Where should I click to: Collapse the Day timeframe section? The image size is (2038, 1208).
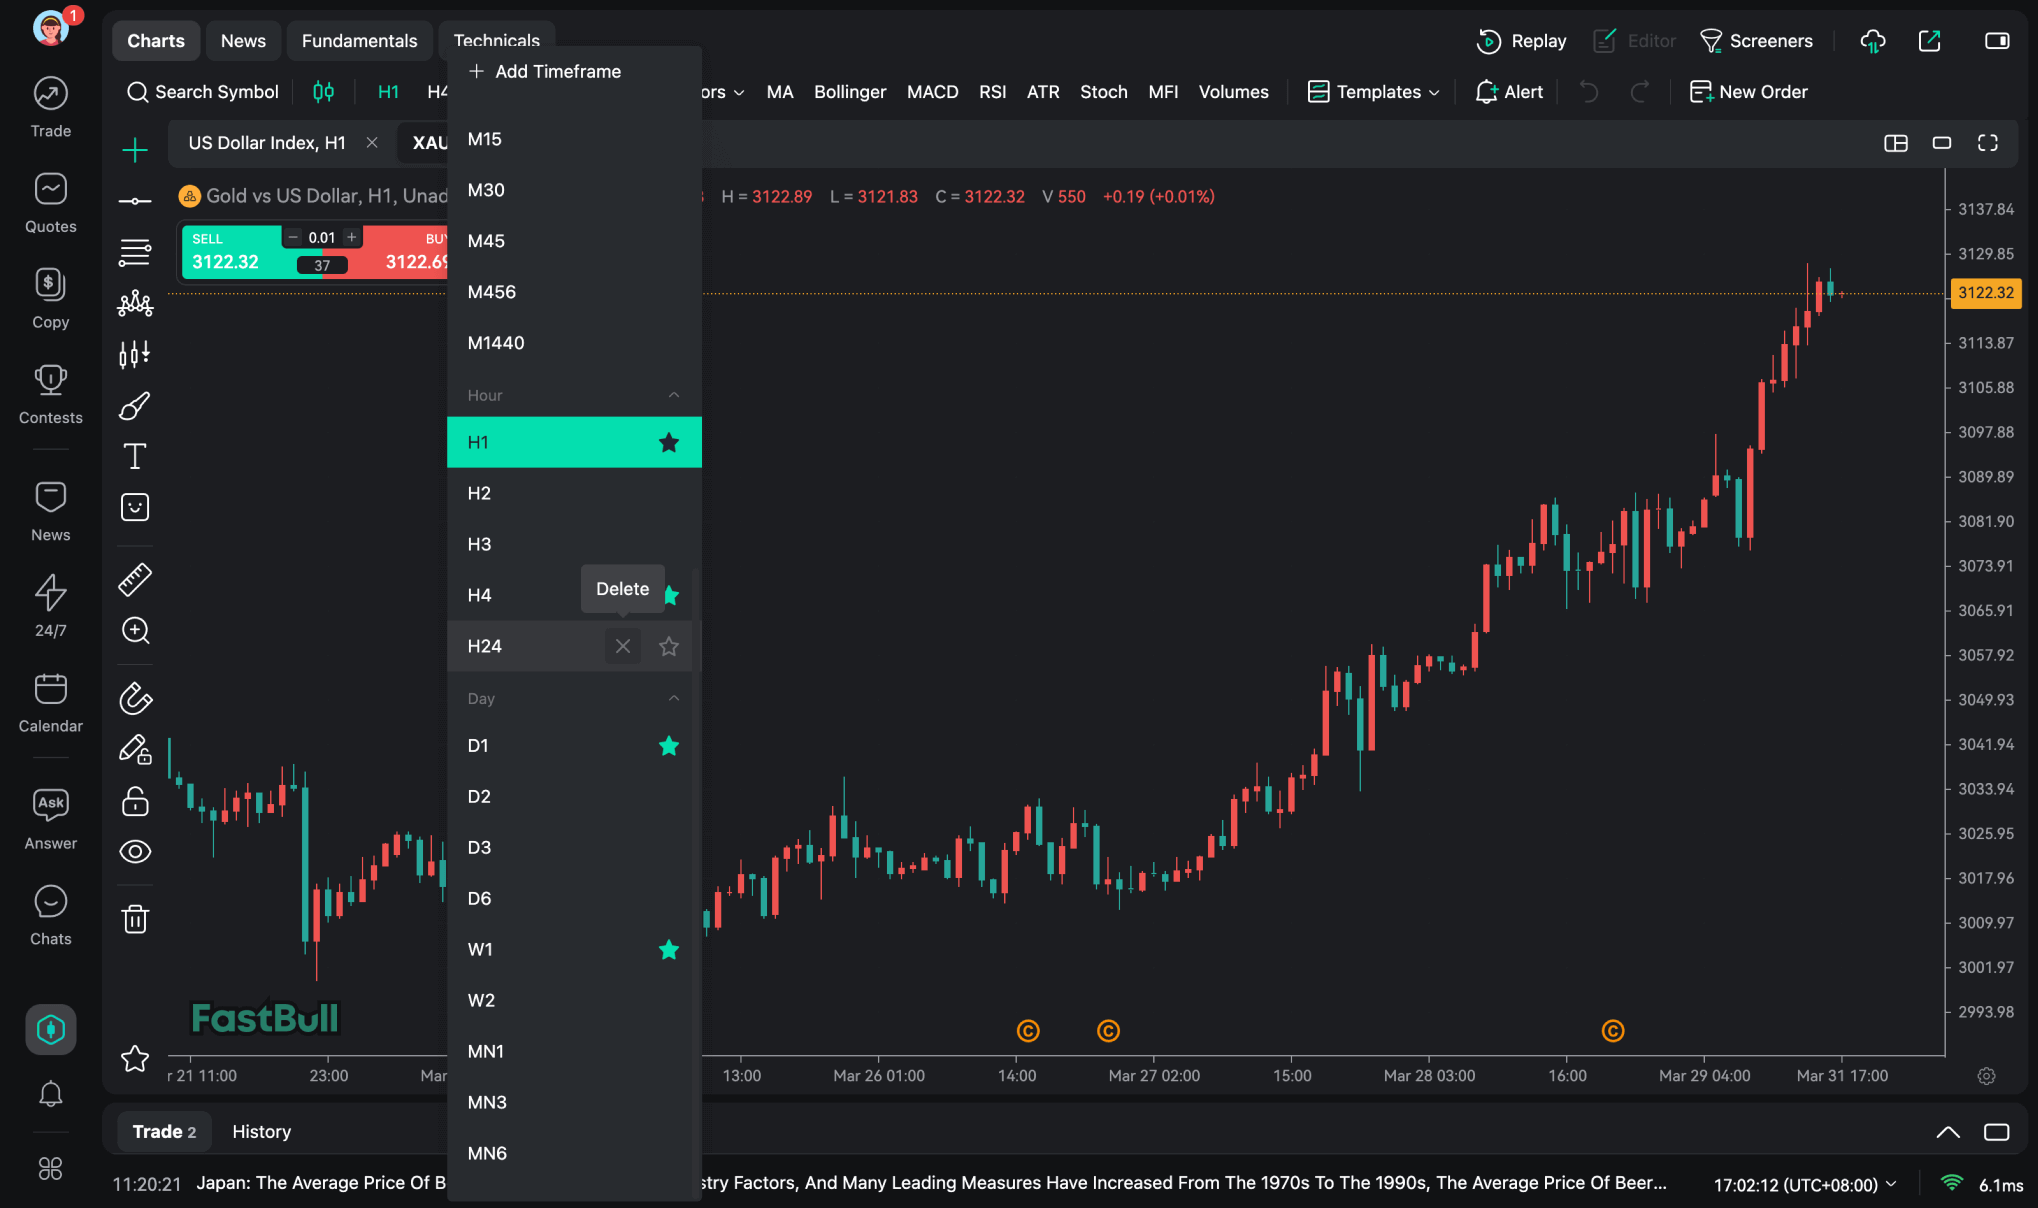[x=674, y=699]
